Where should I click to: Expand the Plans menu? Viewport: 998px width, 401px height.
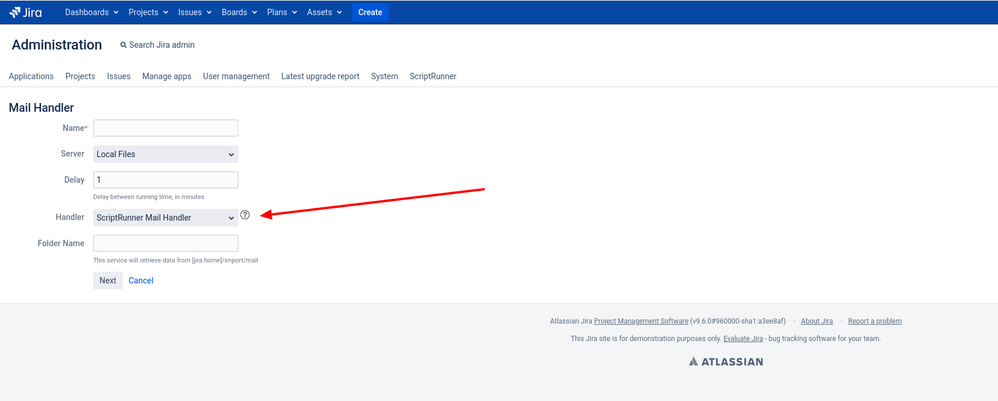click(282, 12)
